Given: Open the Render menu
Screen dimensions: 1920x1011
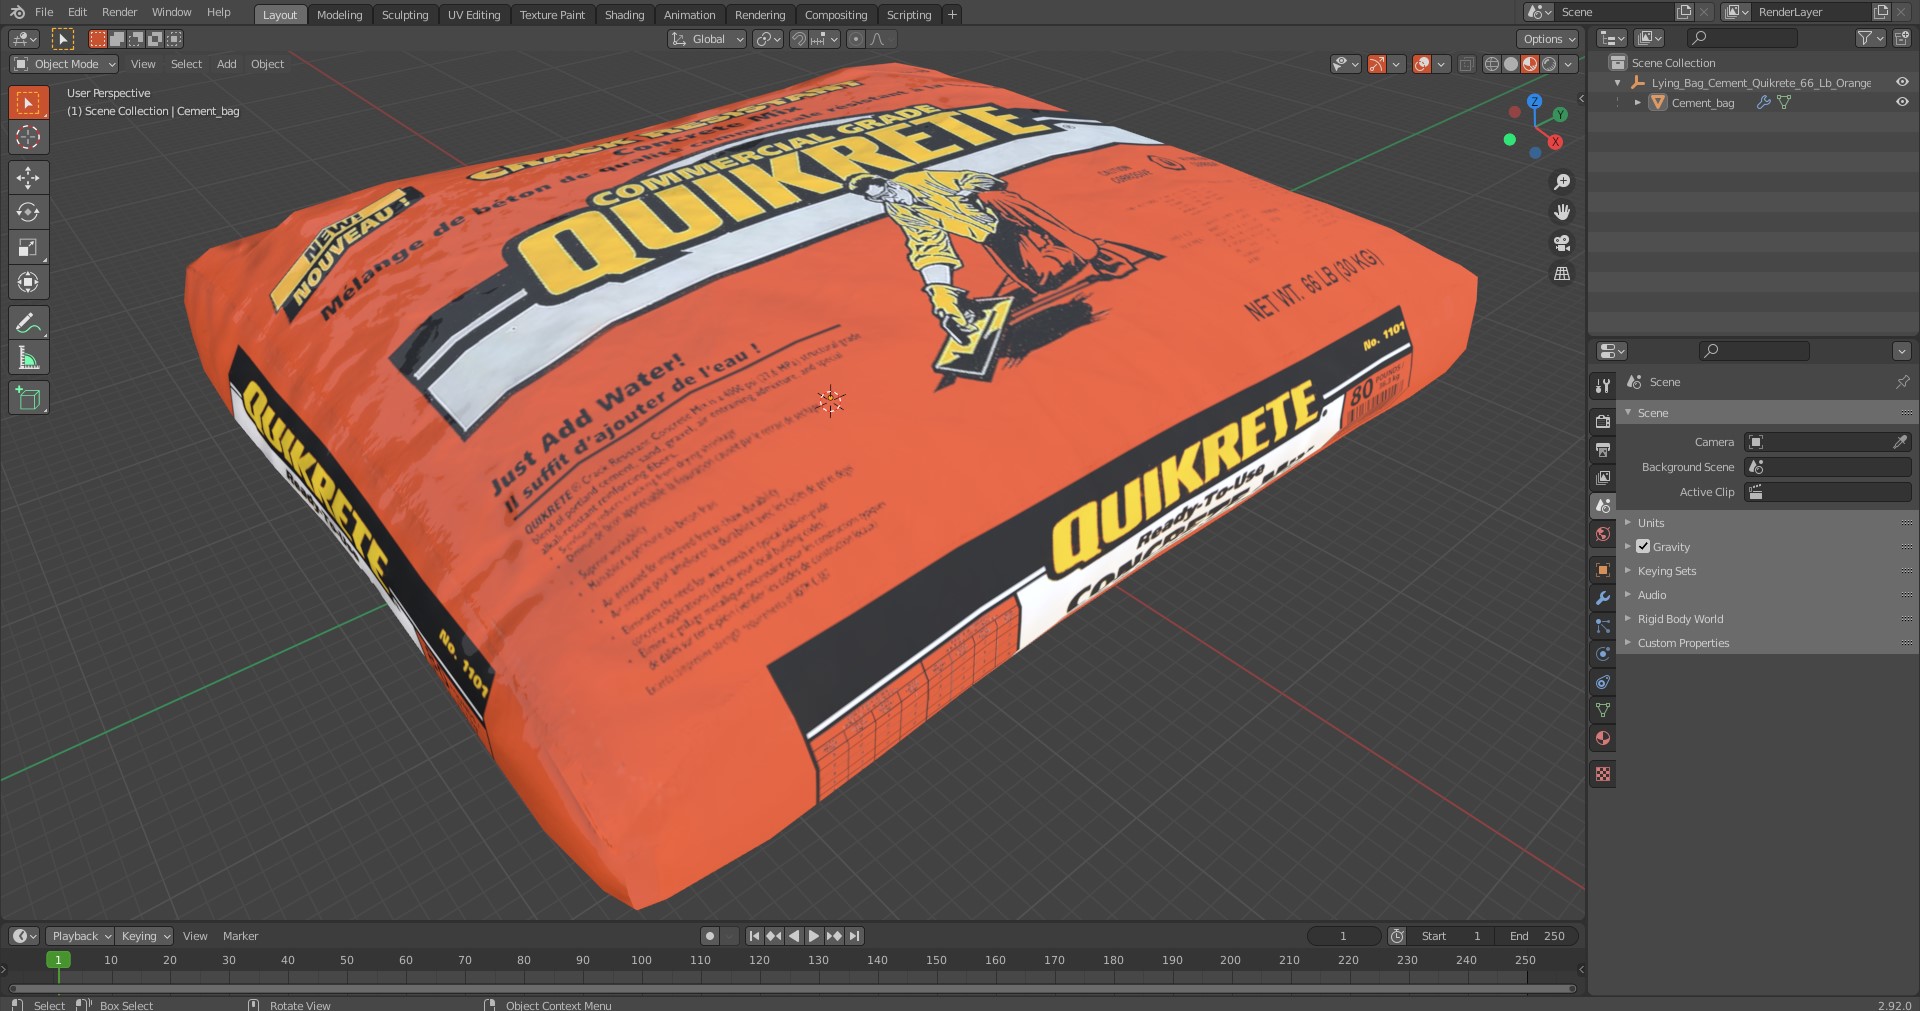Looking at the screenshot, I should [x=119, y=12].
